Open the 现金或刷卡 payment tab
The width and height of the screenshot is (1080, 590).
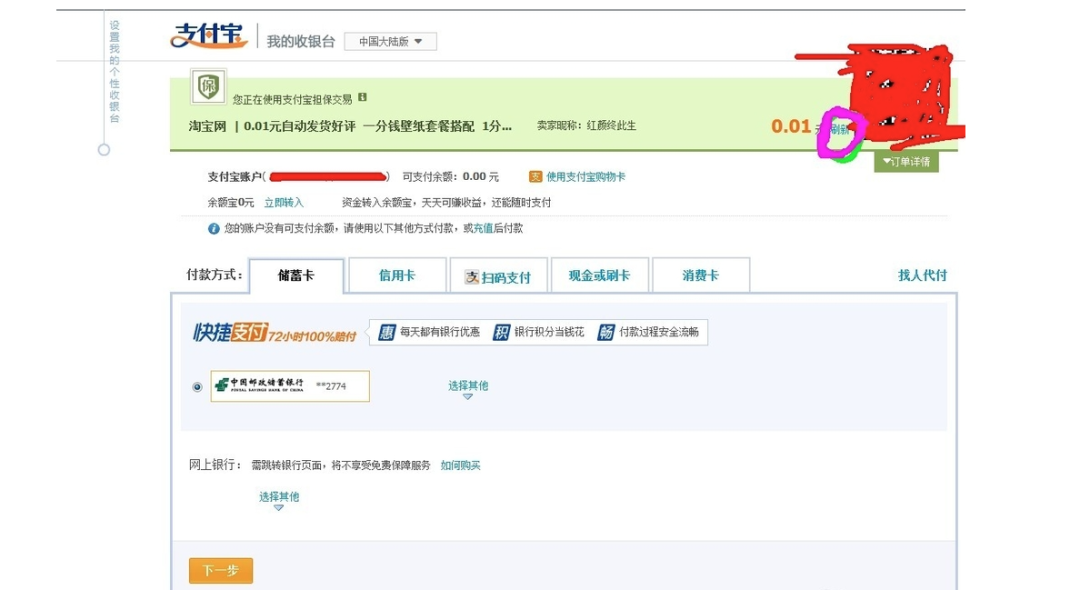click(600, 274)
